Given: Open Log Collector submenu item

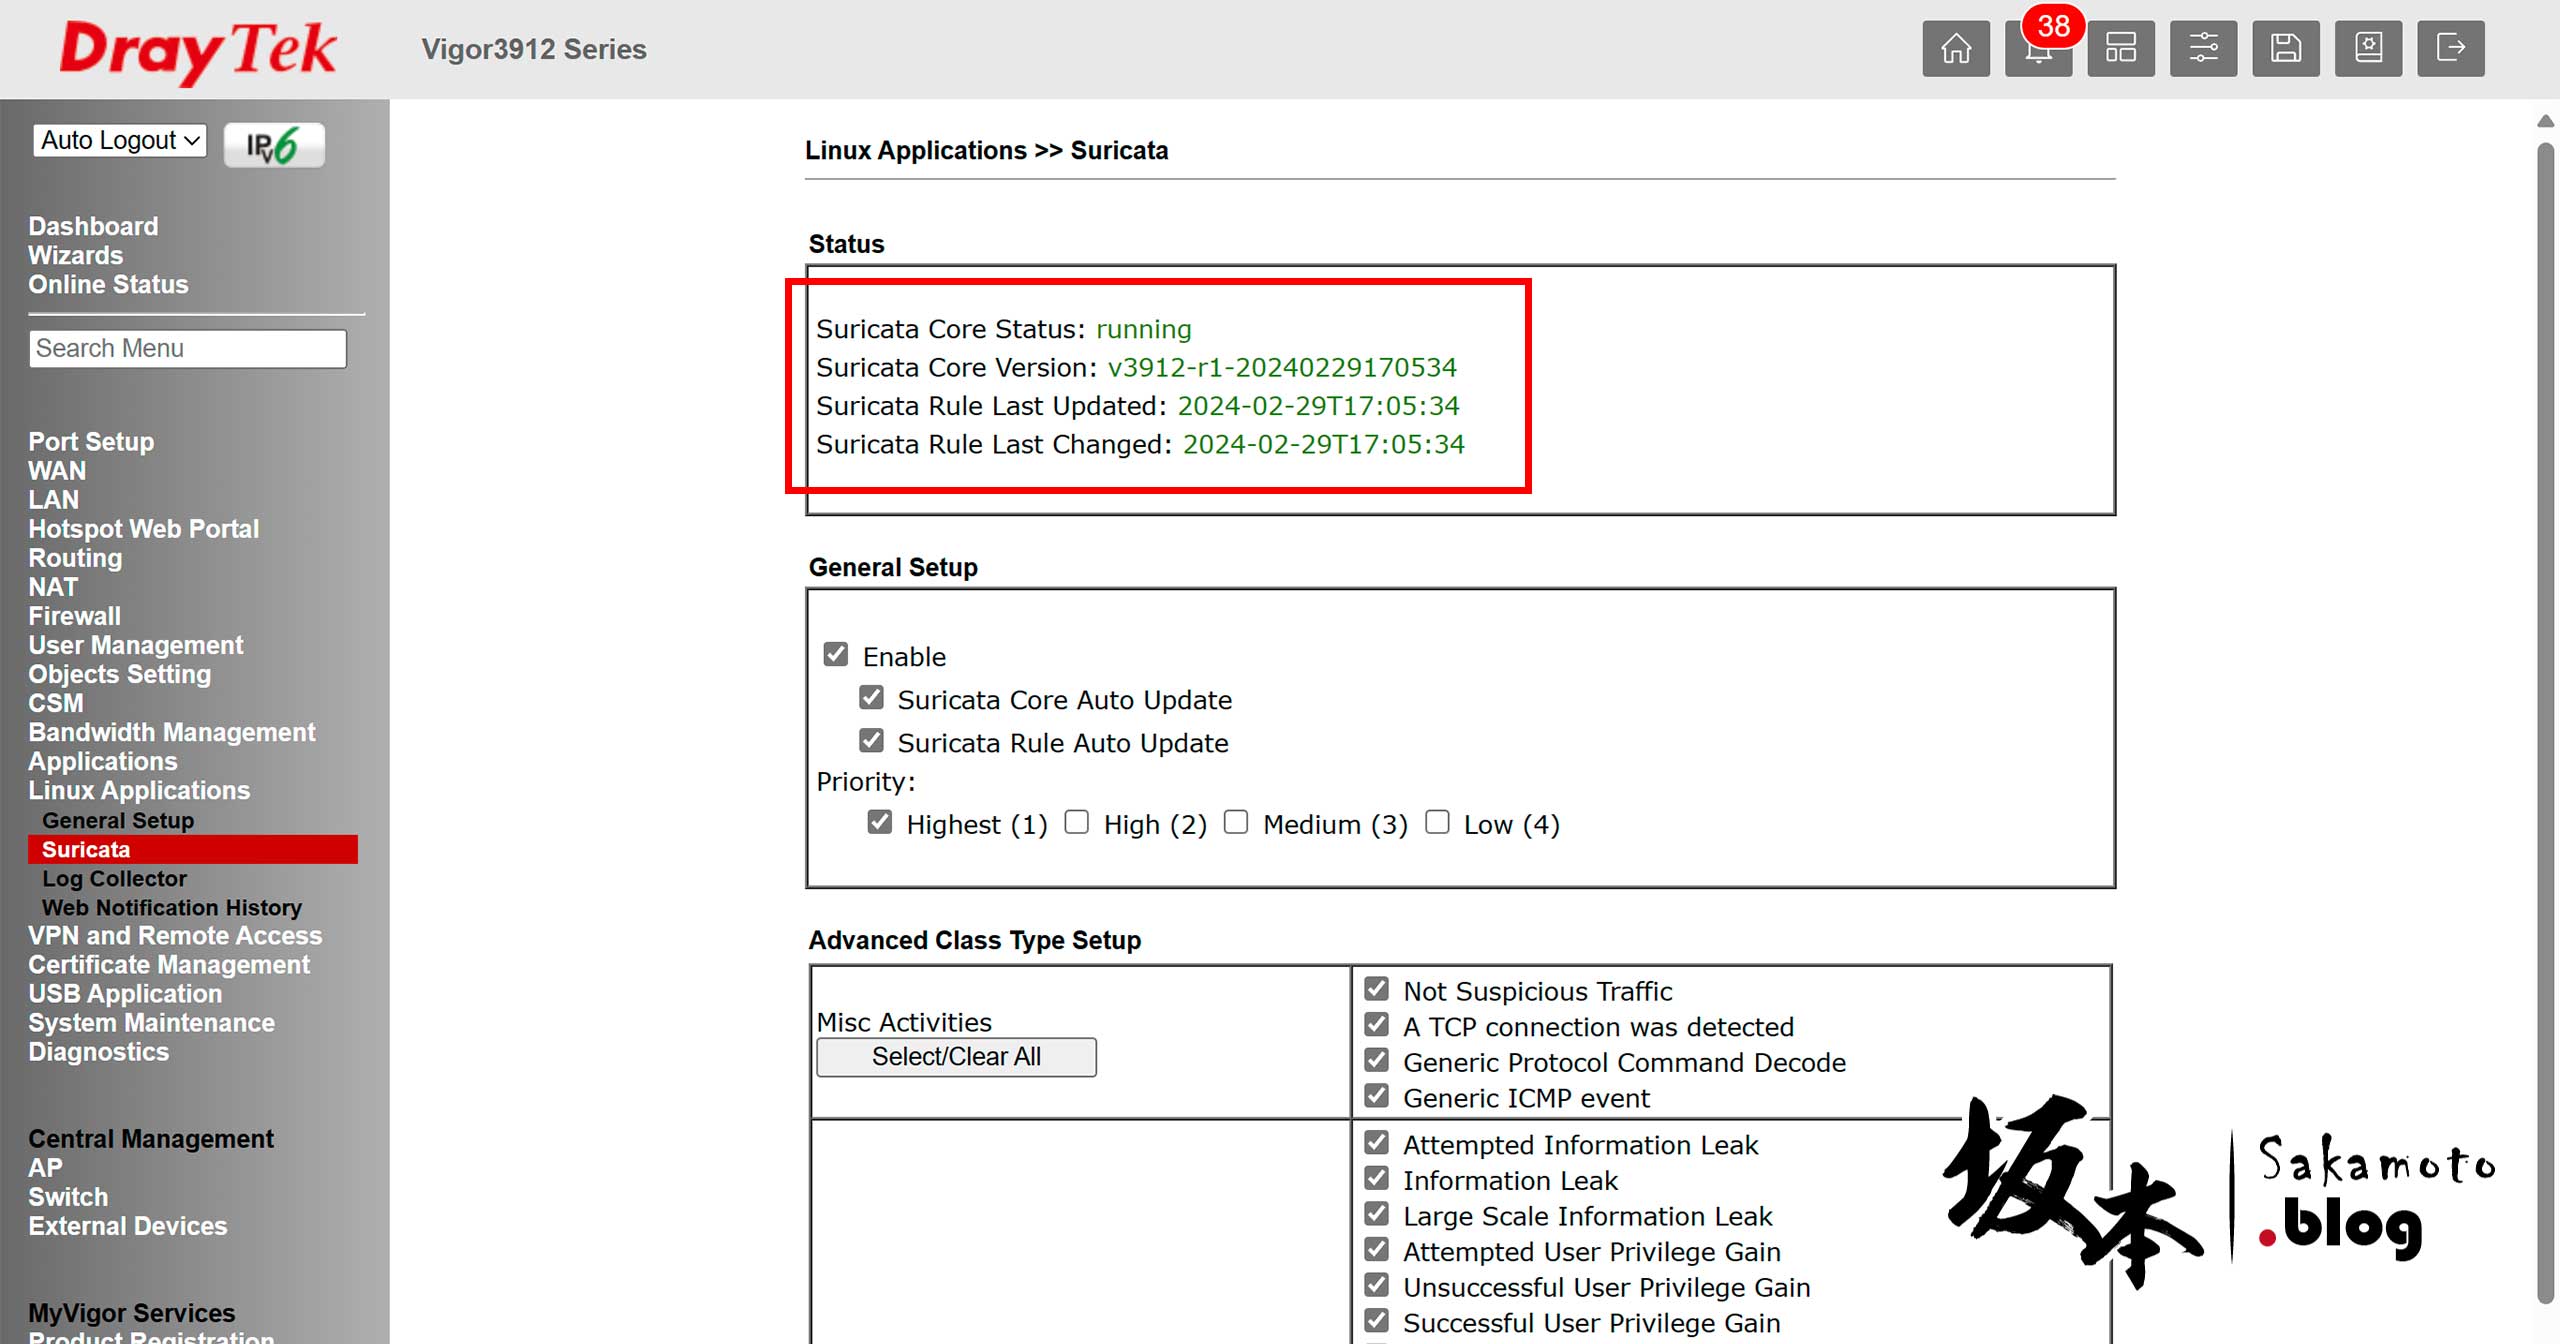Looking at the screenshot, I should [x=114, y=878].
